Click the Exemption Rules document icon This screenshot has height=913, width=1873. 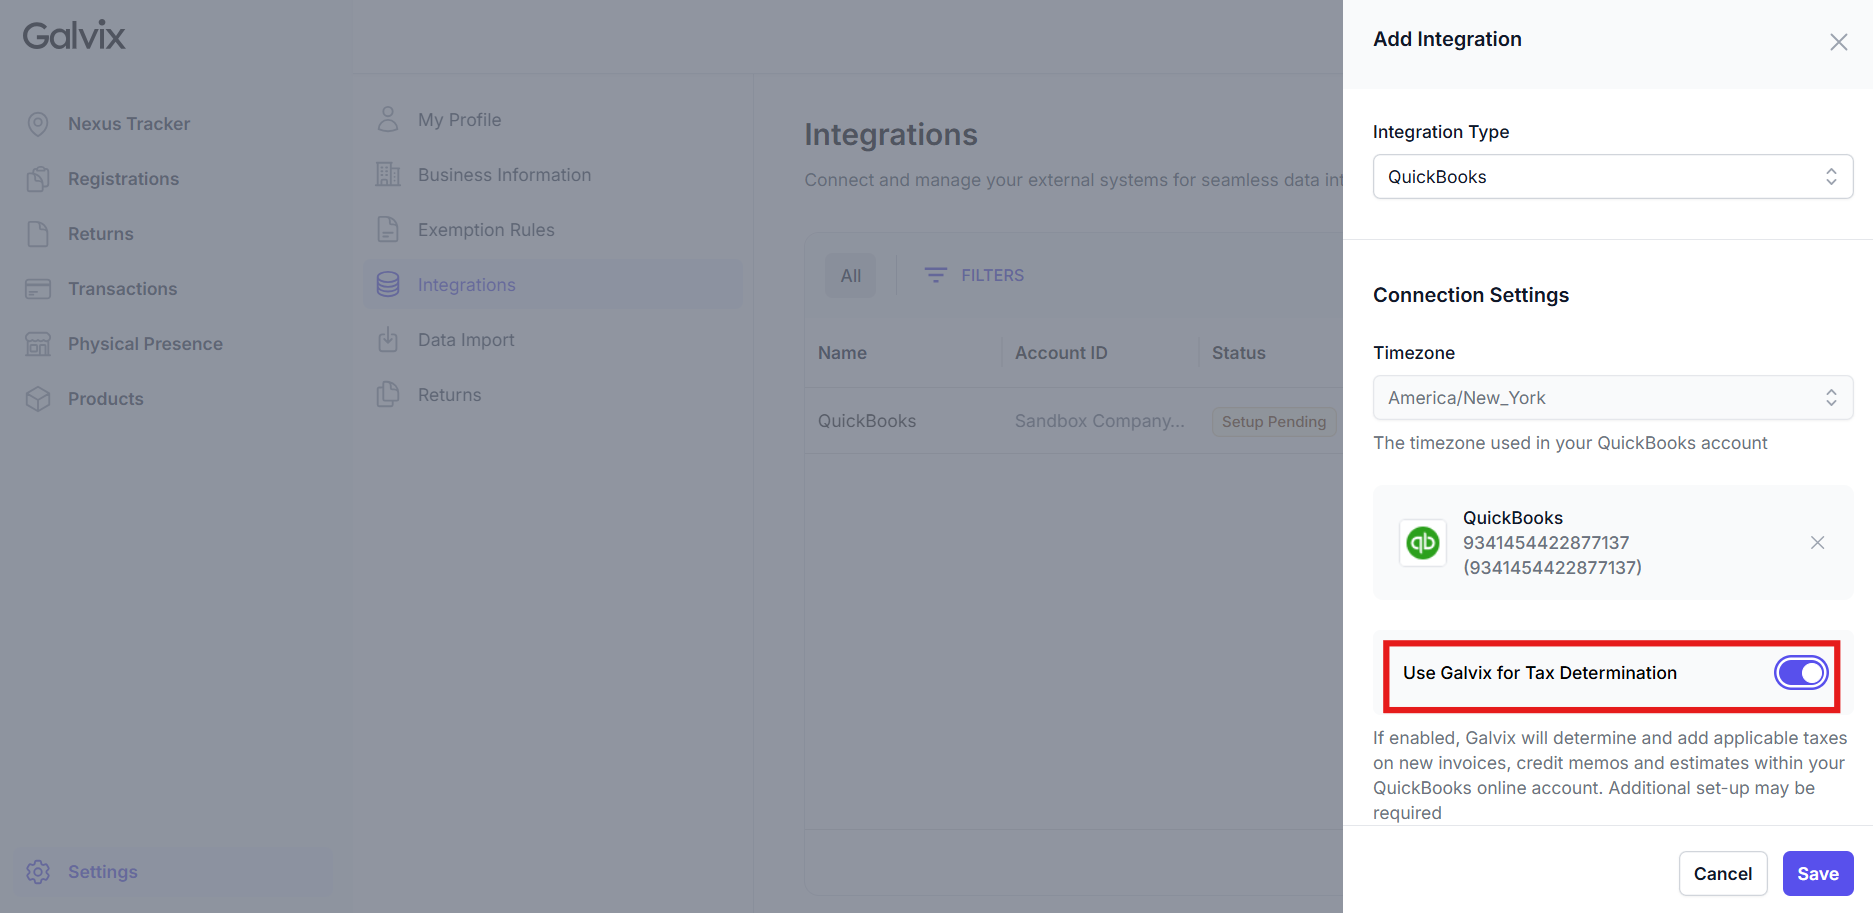(x=388, y=230)
